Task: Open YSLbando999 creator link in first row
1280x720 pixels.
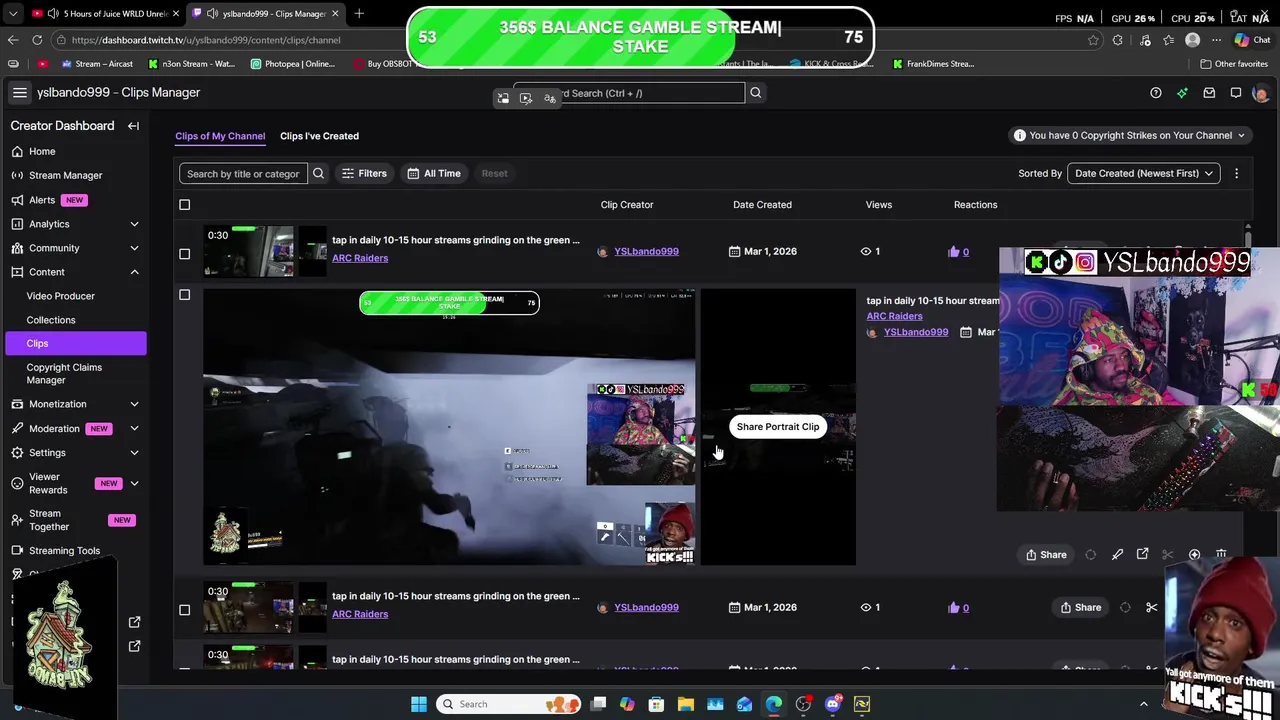Action: 646,252
